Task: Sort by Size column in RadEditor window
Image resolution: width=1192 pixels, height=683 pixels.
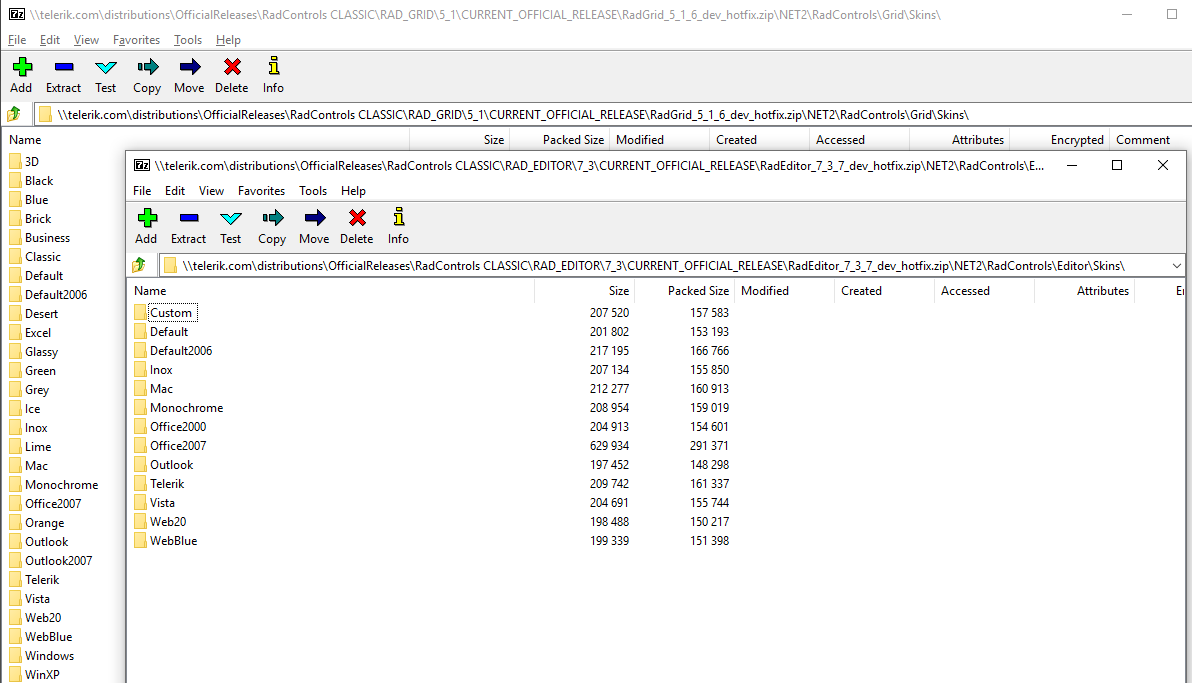Action: coord(585,291)
